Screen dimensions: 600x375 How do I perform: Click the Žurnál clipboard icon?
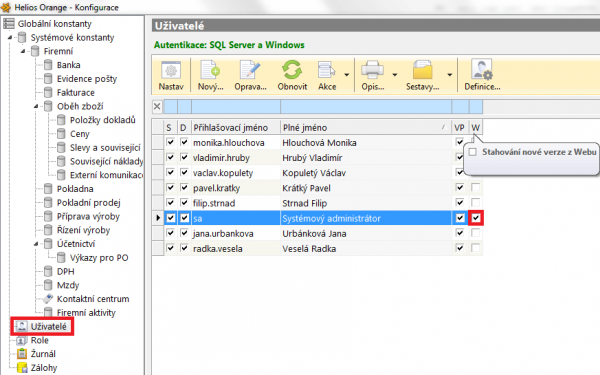click(22, 354)
